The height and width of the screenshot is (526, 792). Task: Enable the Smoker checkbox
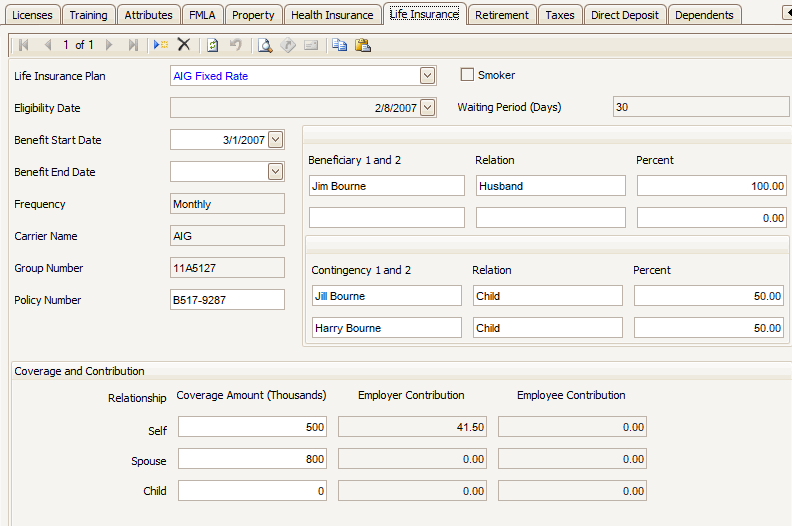[x=467, y=75]
